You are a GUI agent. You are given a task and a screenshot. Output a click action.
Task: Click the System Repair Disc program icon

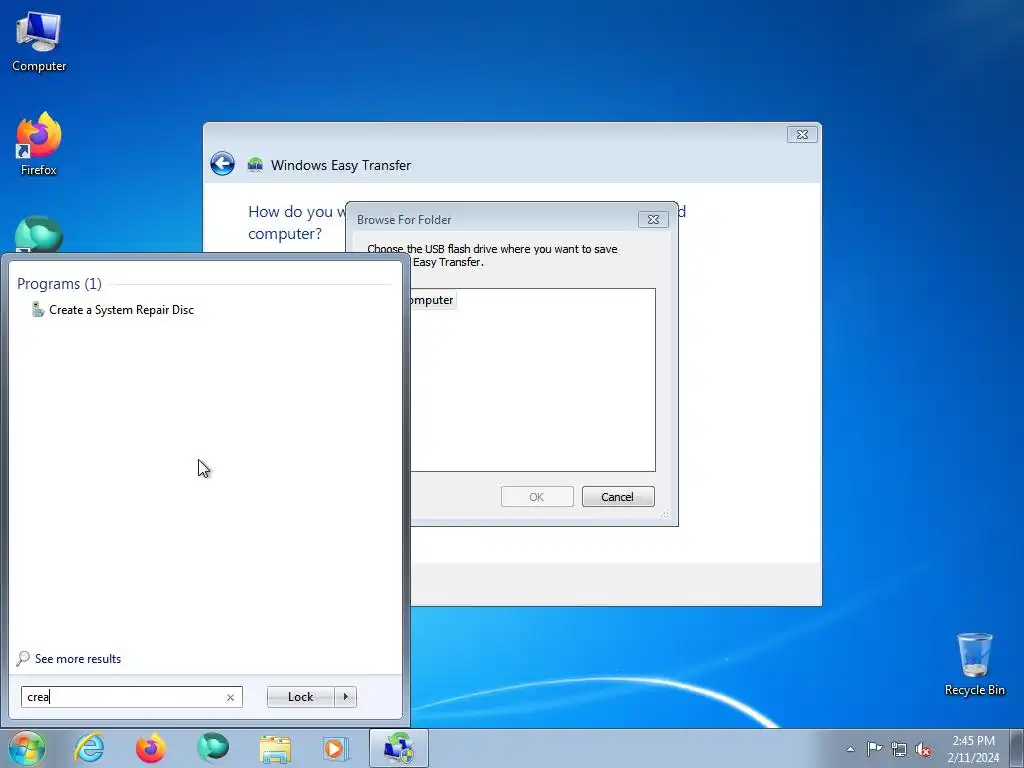pyautogui.click(x=37, y=310)
